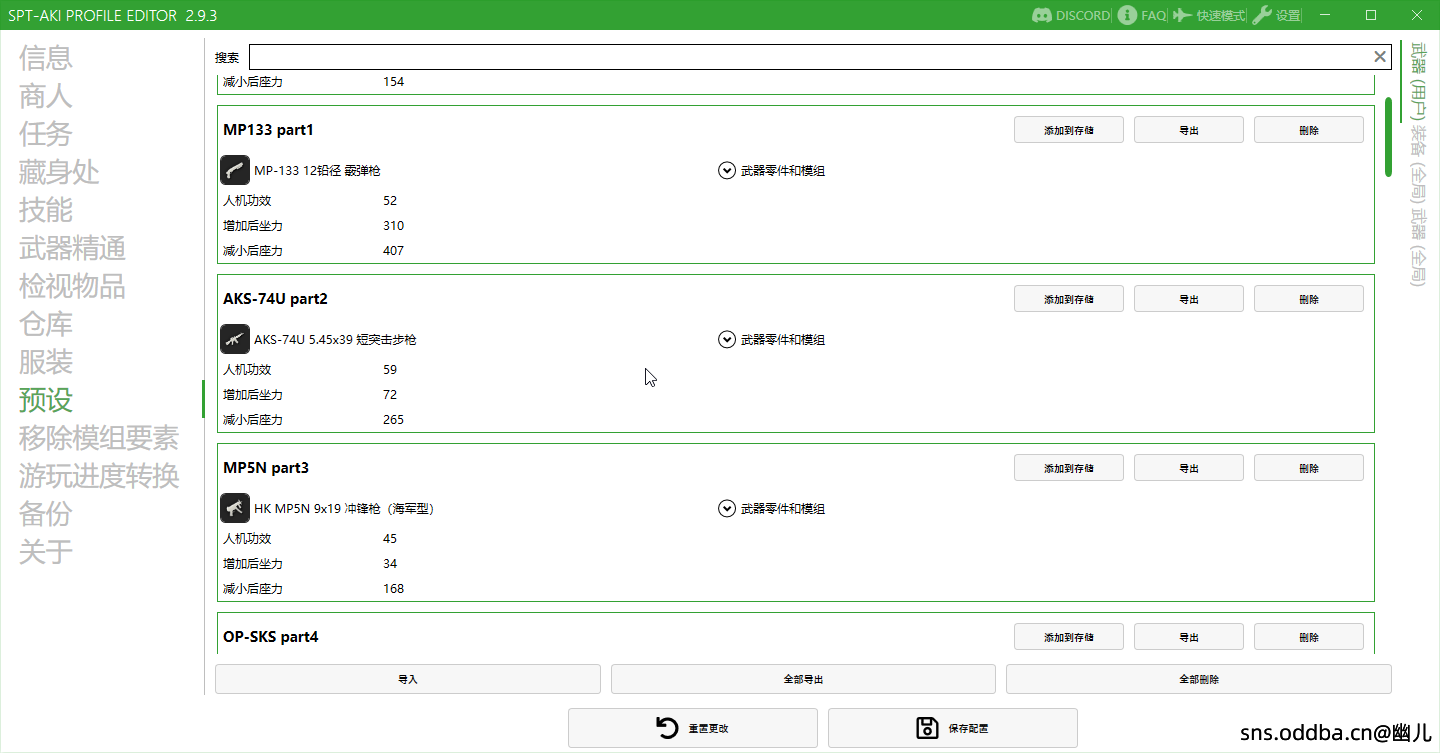Viewport: 1440px width, 753px height.
Task: Switch to 武器 (全局) vertical tab
Action: [1417, 247]
